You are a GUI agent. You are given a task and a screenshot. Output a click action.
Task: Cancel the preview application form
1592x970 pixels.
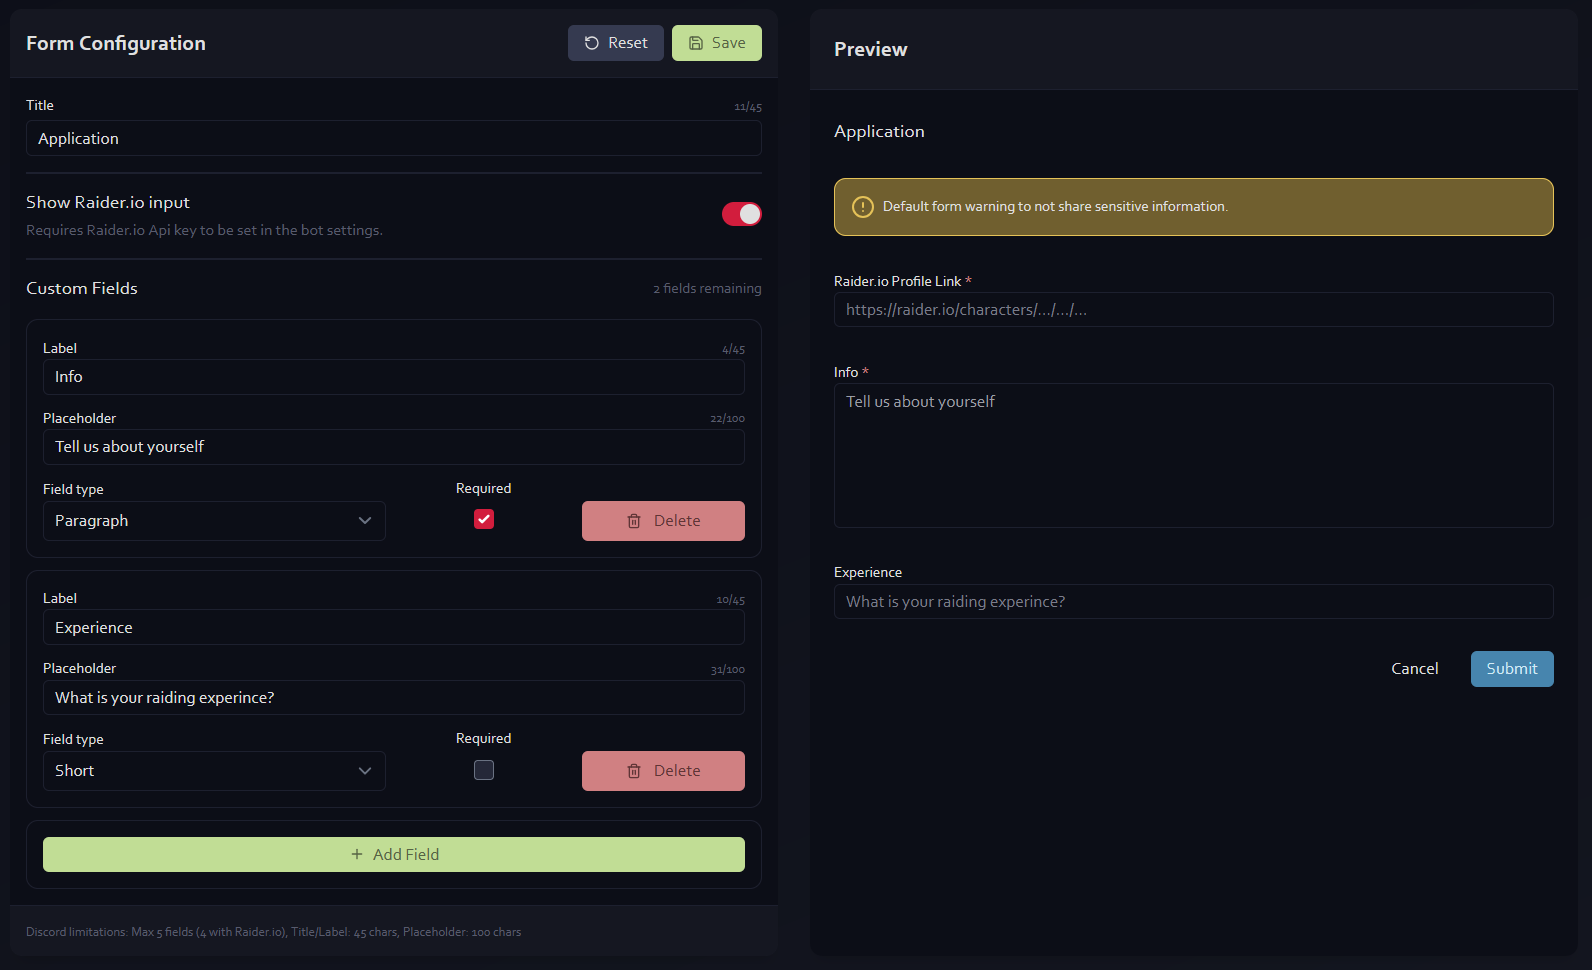click(1414, 669)
